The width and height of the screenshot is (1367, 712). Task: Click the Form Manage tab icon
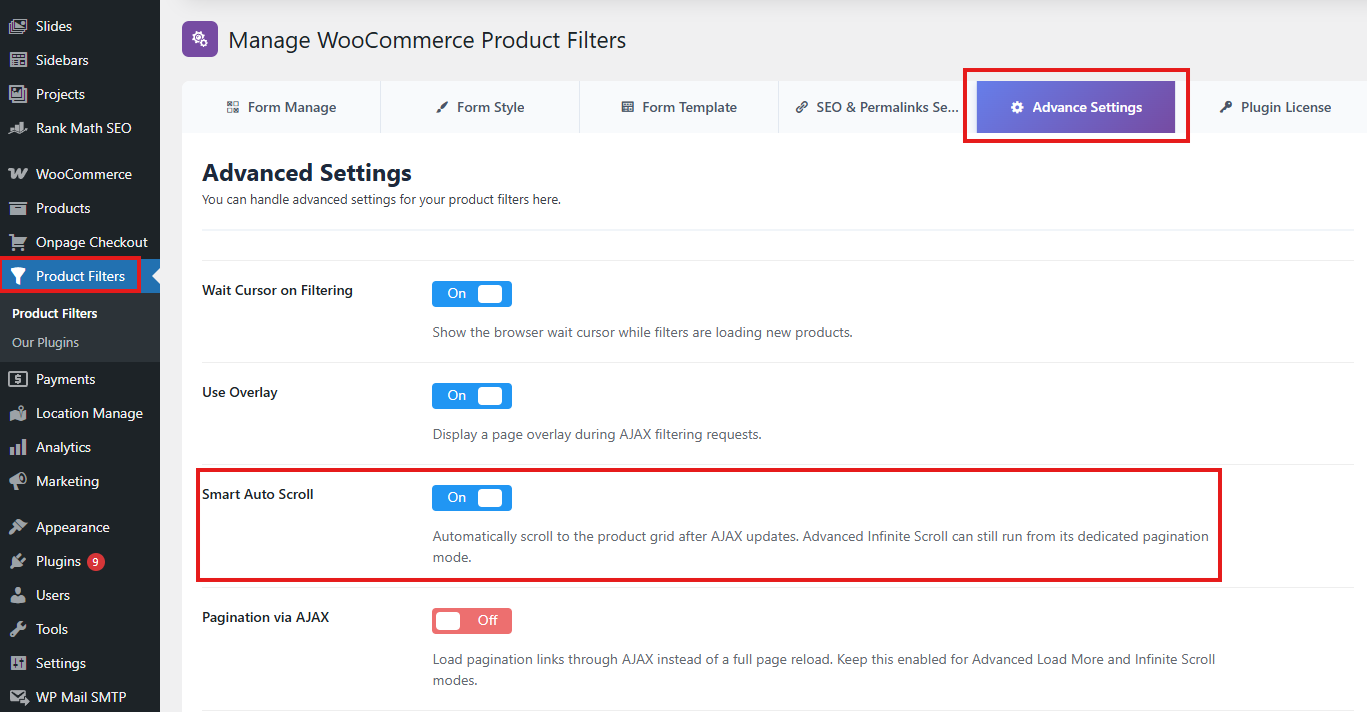click(x=233, y=107)
